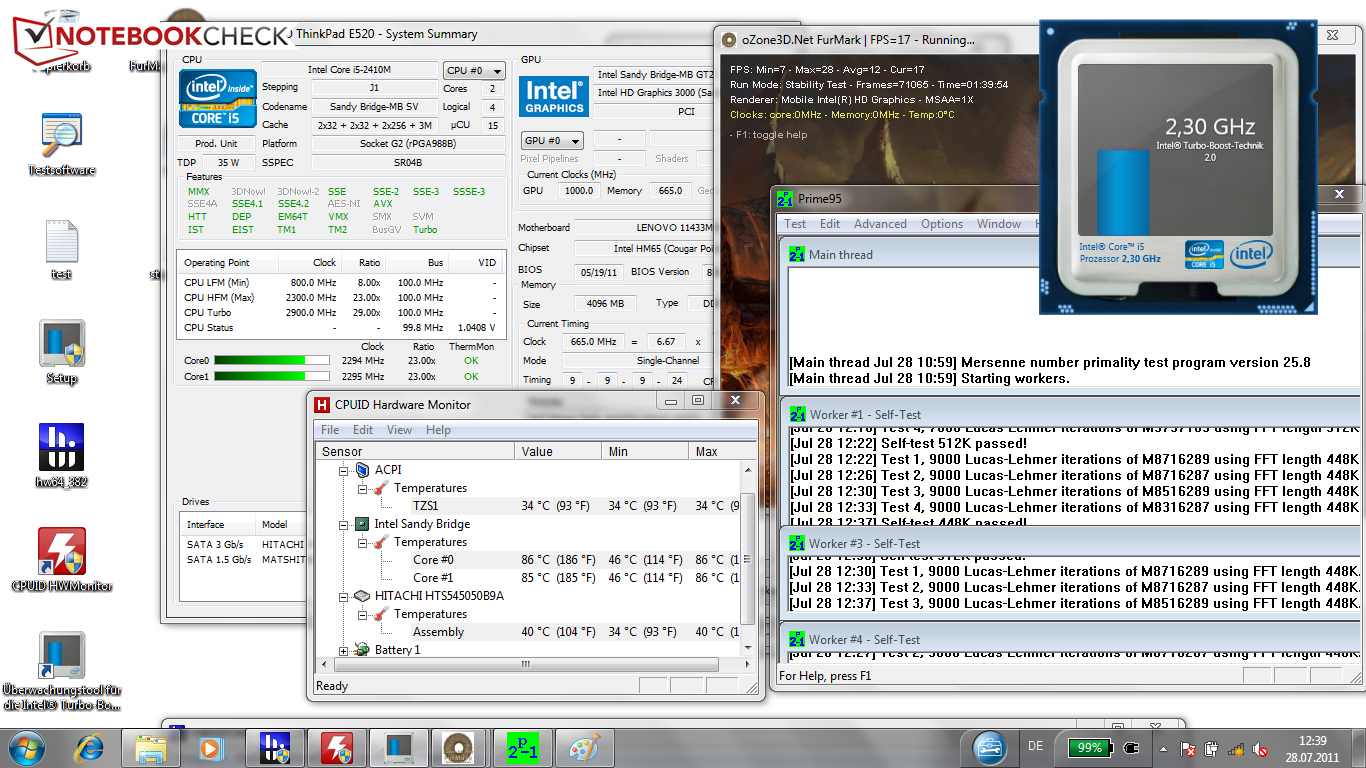Image resolution: width=1366 pixels, height=768 pixels.
Task: Collapse Temperatures under Intel Sandy Bridge
Action: coord(362,542)
